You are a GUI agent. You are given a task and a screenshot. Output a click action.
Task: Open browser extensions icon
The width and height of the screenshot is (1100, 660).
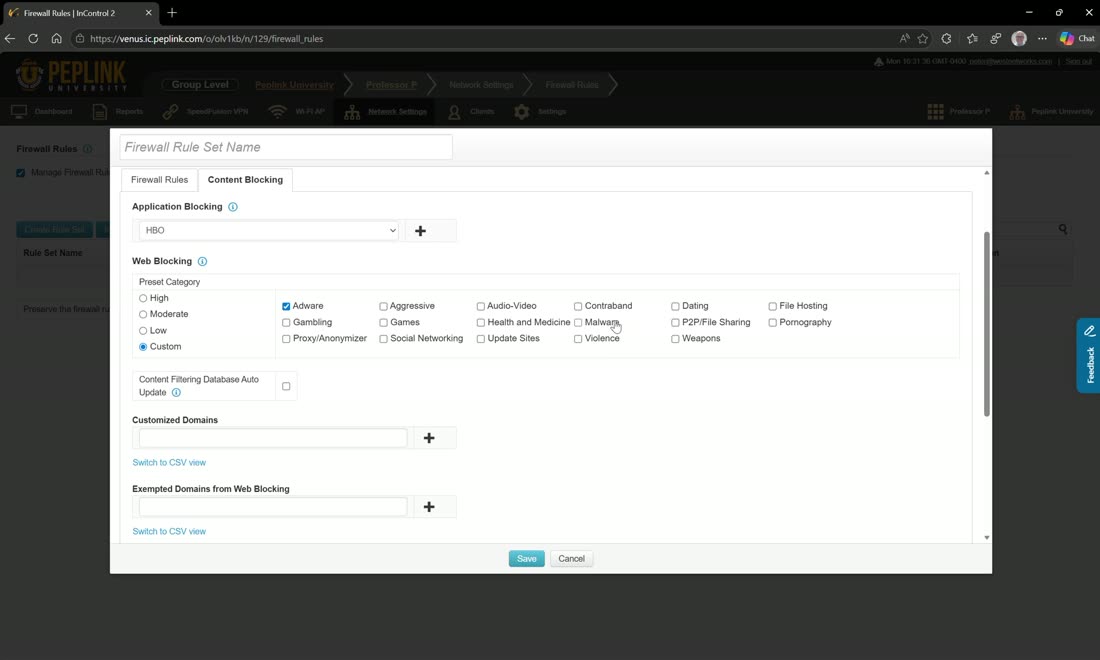pos(946,39)
